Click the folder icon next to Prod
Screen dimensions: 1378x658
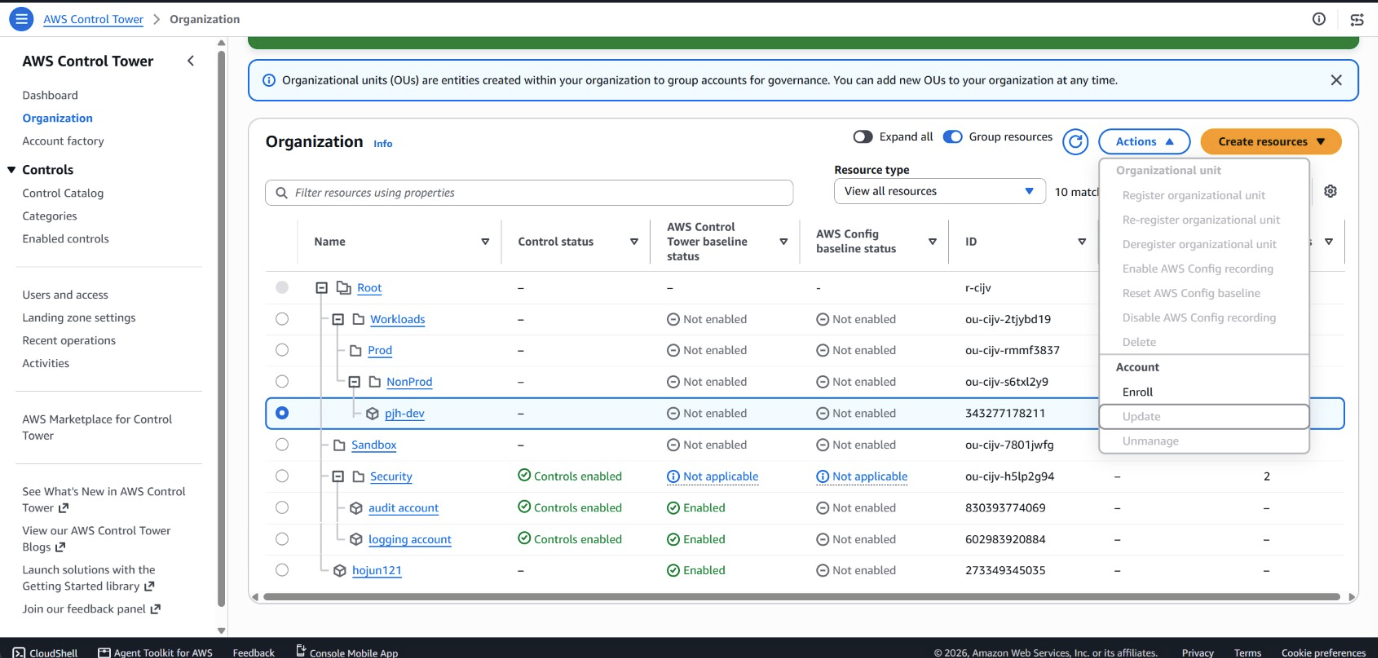[356, 351]
